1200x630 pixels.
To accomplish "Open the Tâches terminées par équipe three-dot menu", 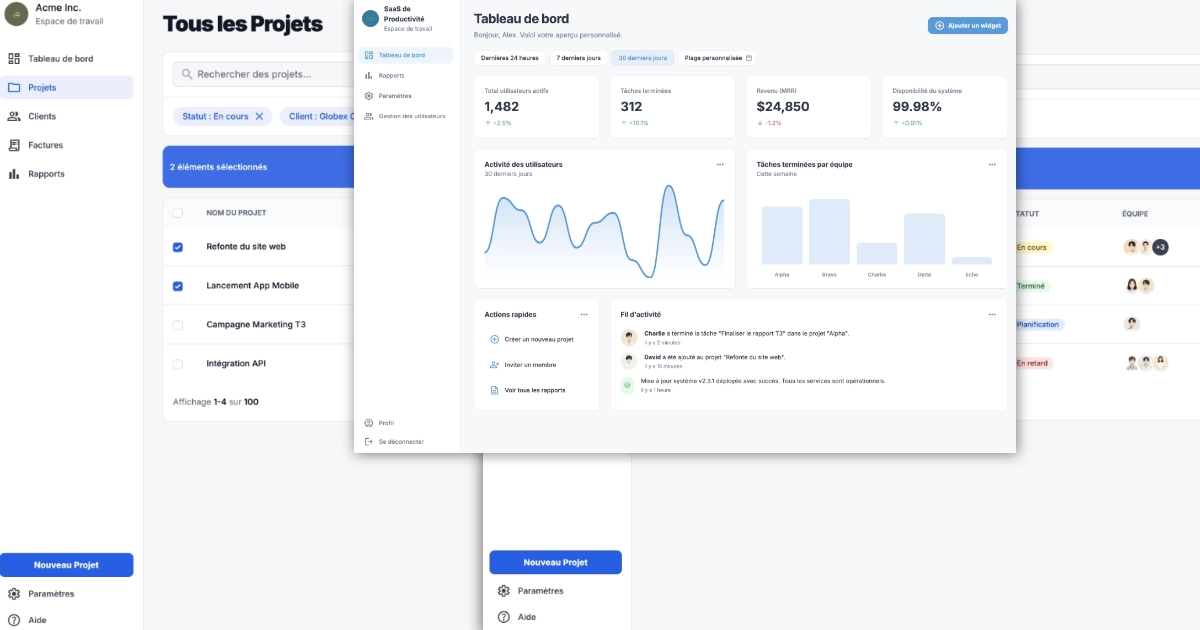I will pos(992,164).
